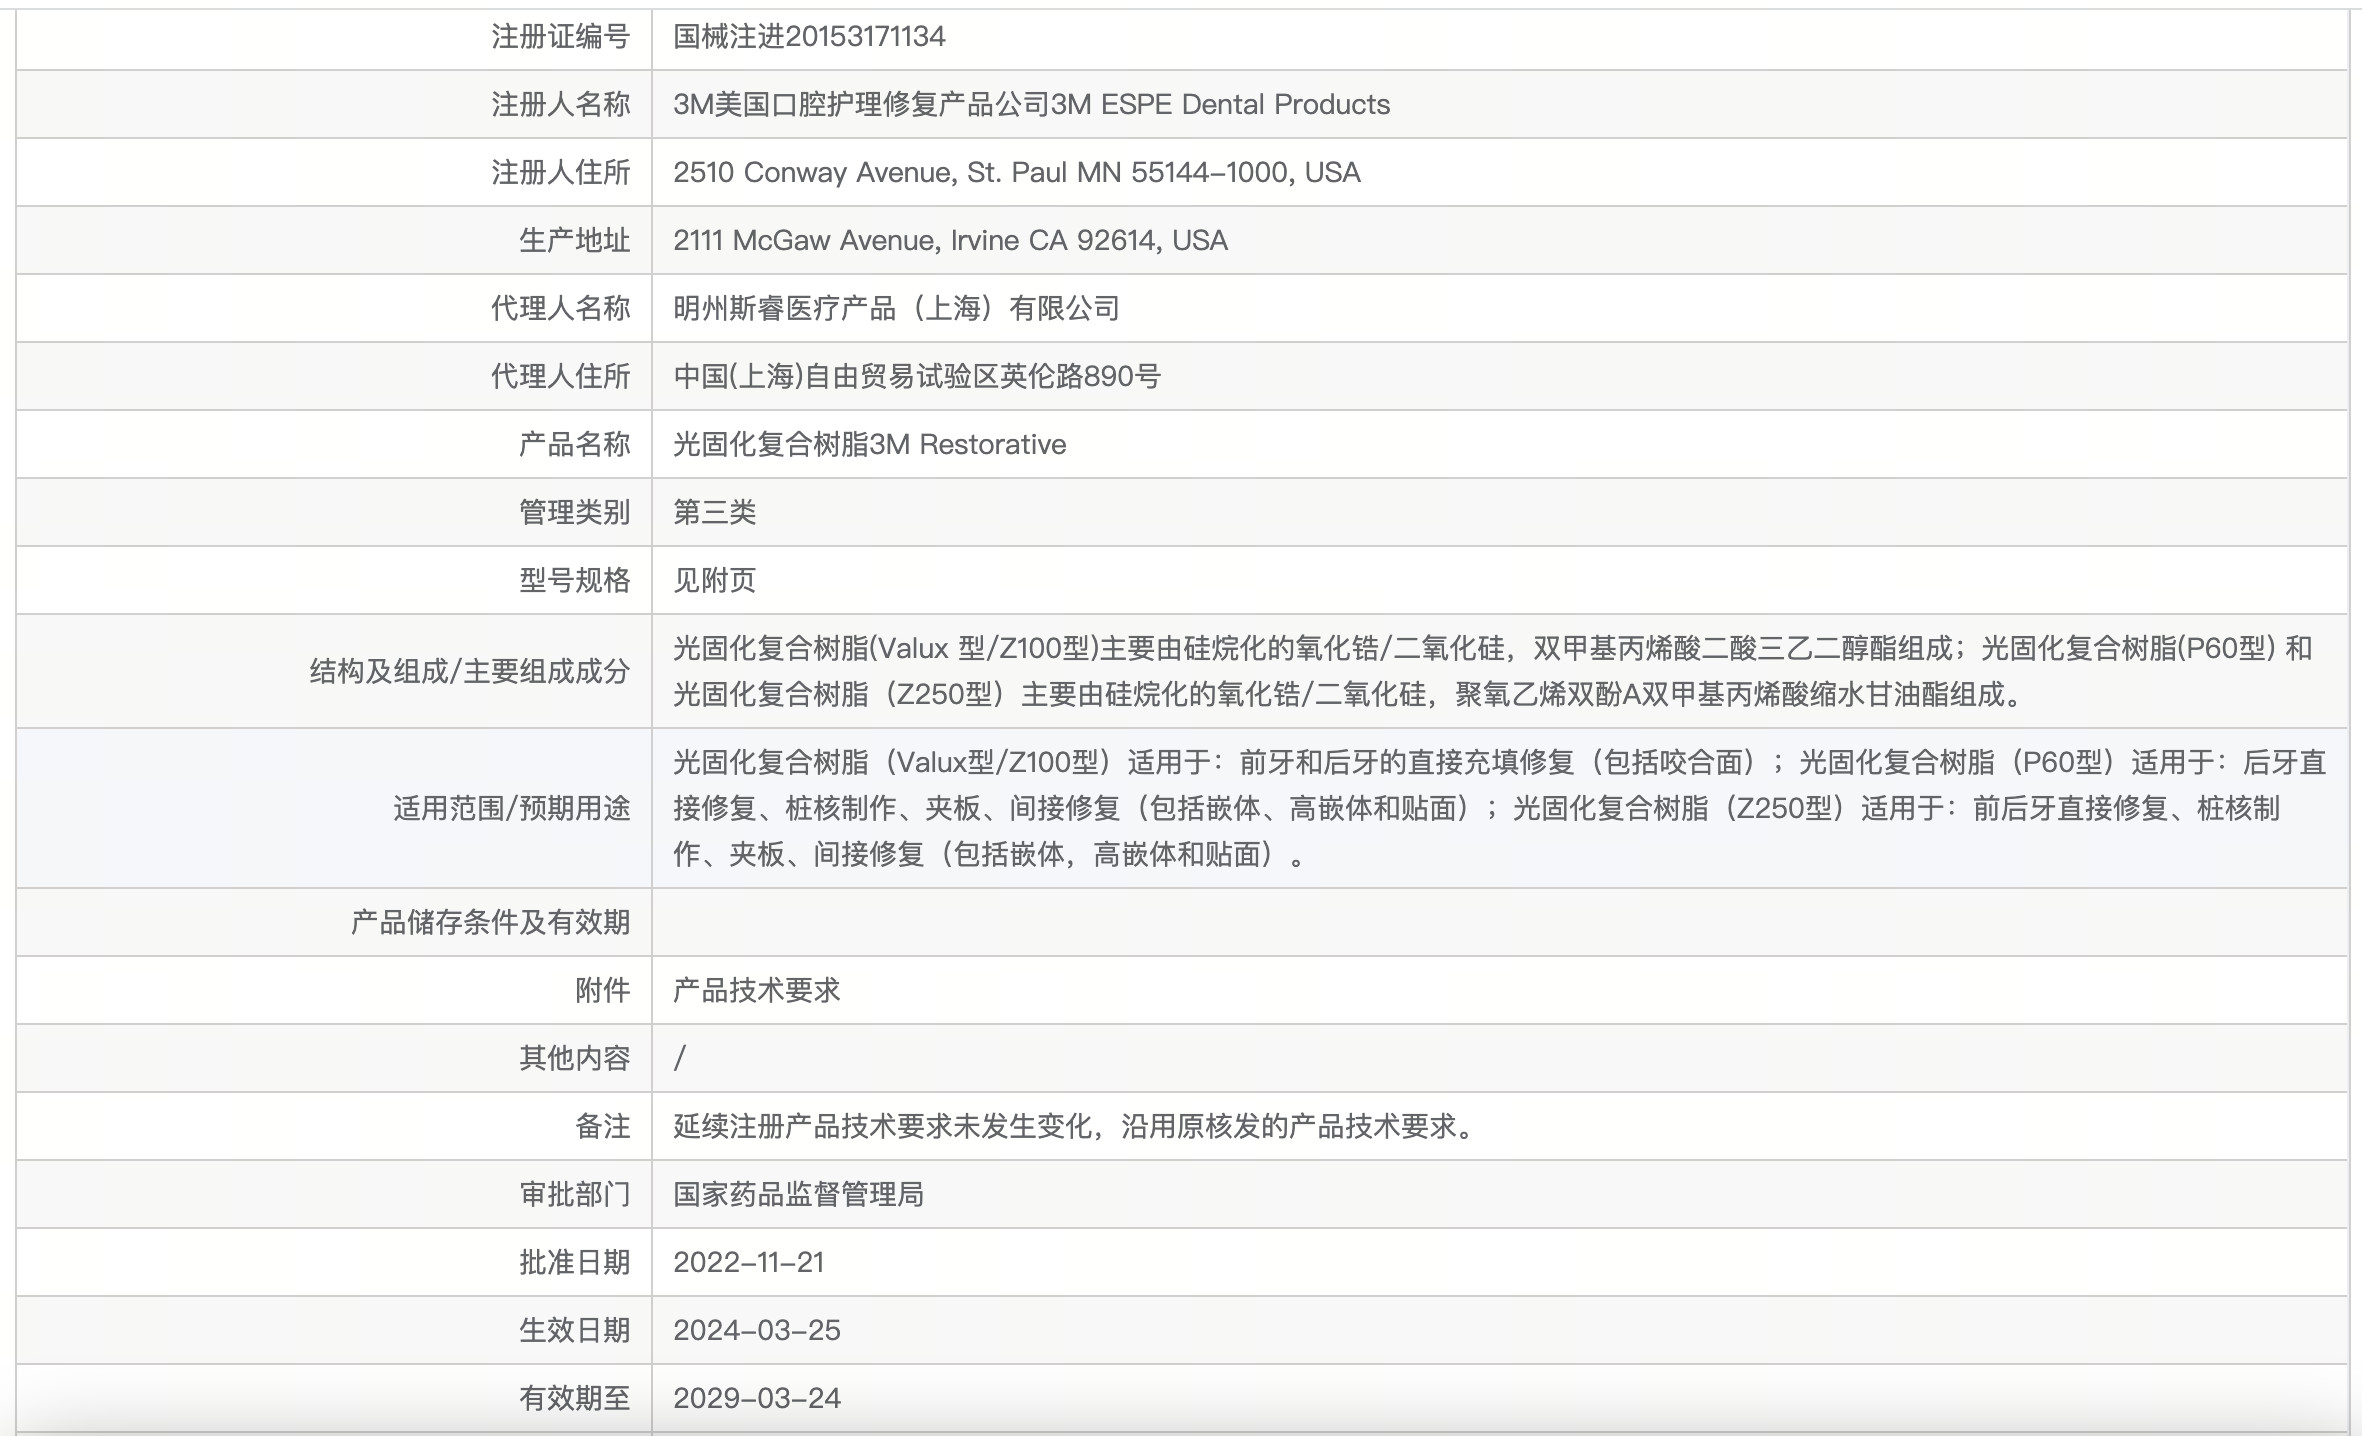
Task: Select agent name 明州斯睿医疗产品（上海）有限公司
Action: (x=896, y=309)
